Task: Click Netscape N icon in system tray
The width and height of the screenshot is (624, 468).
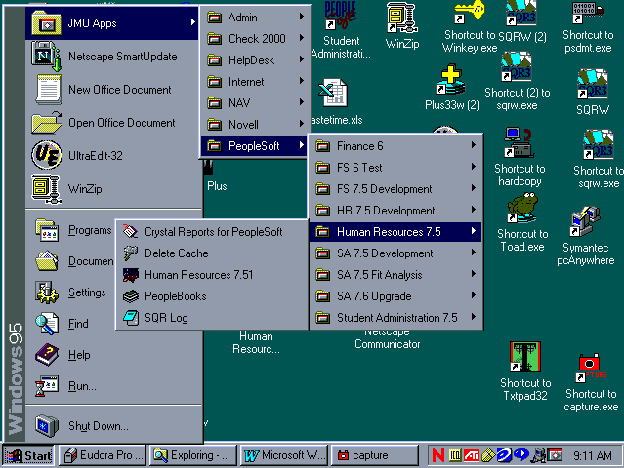Action: (x=438, y=455)
